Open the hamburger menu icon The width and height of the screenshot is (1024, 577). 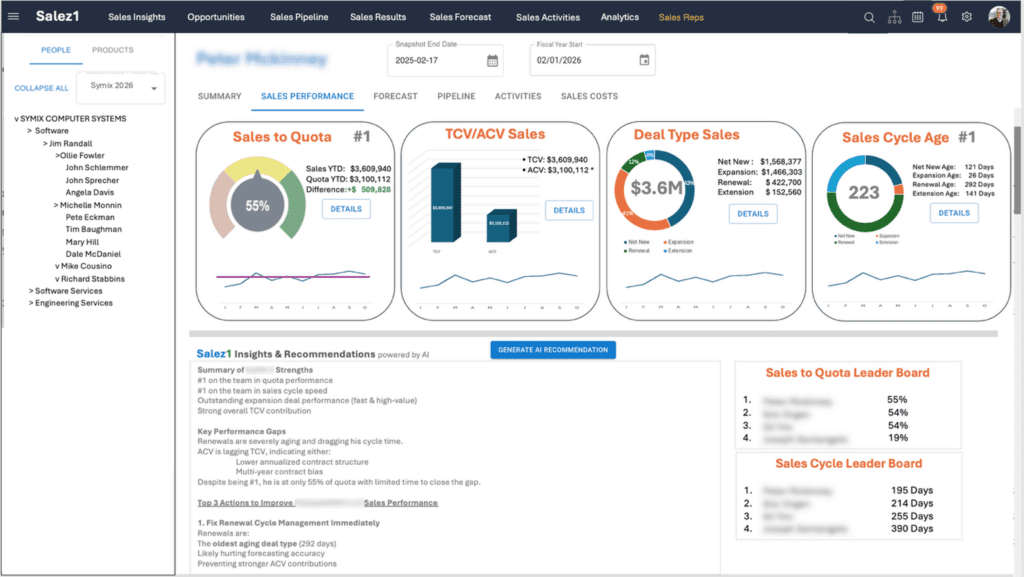[x=14, y=17]
